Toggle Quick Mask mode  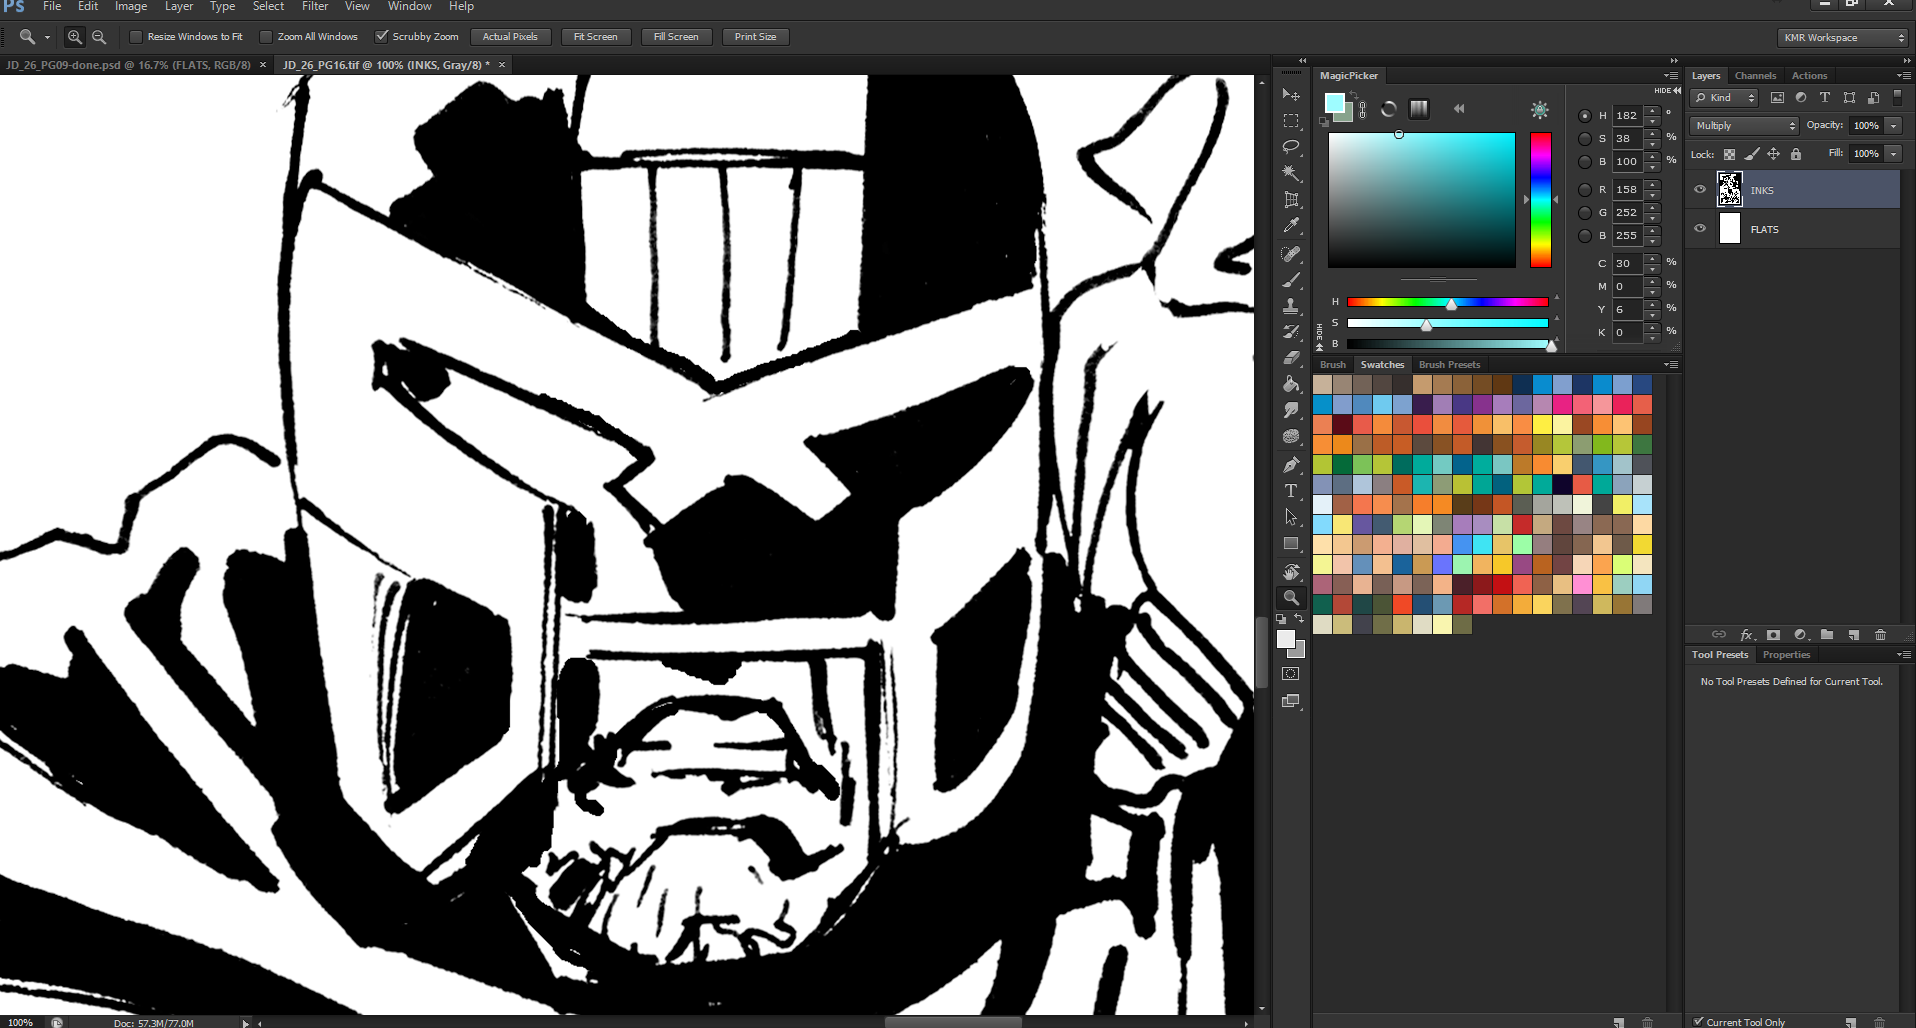(1291, 674)
